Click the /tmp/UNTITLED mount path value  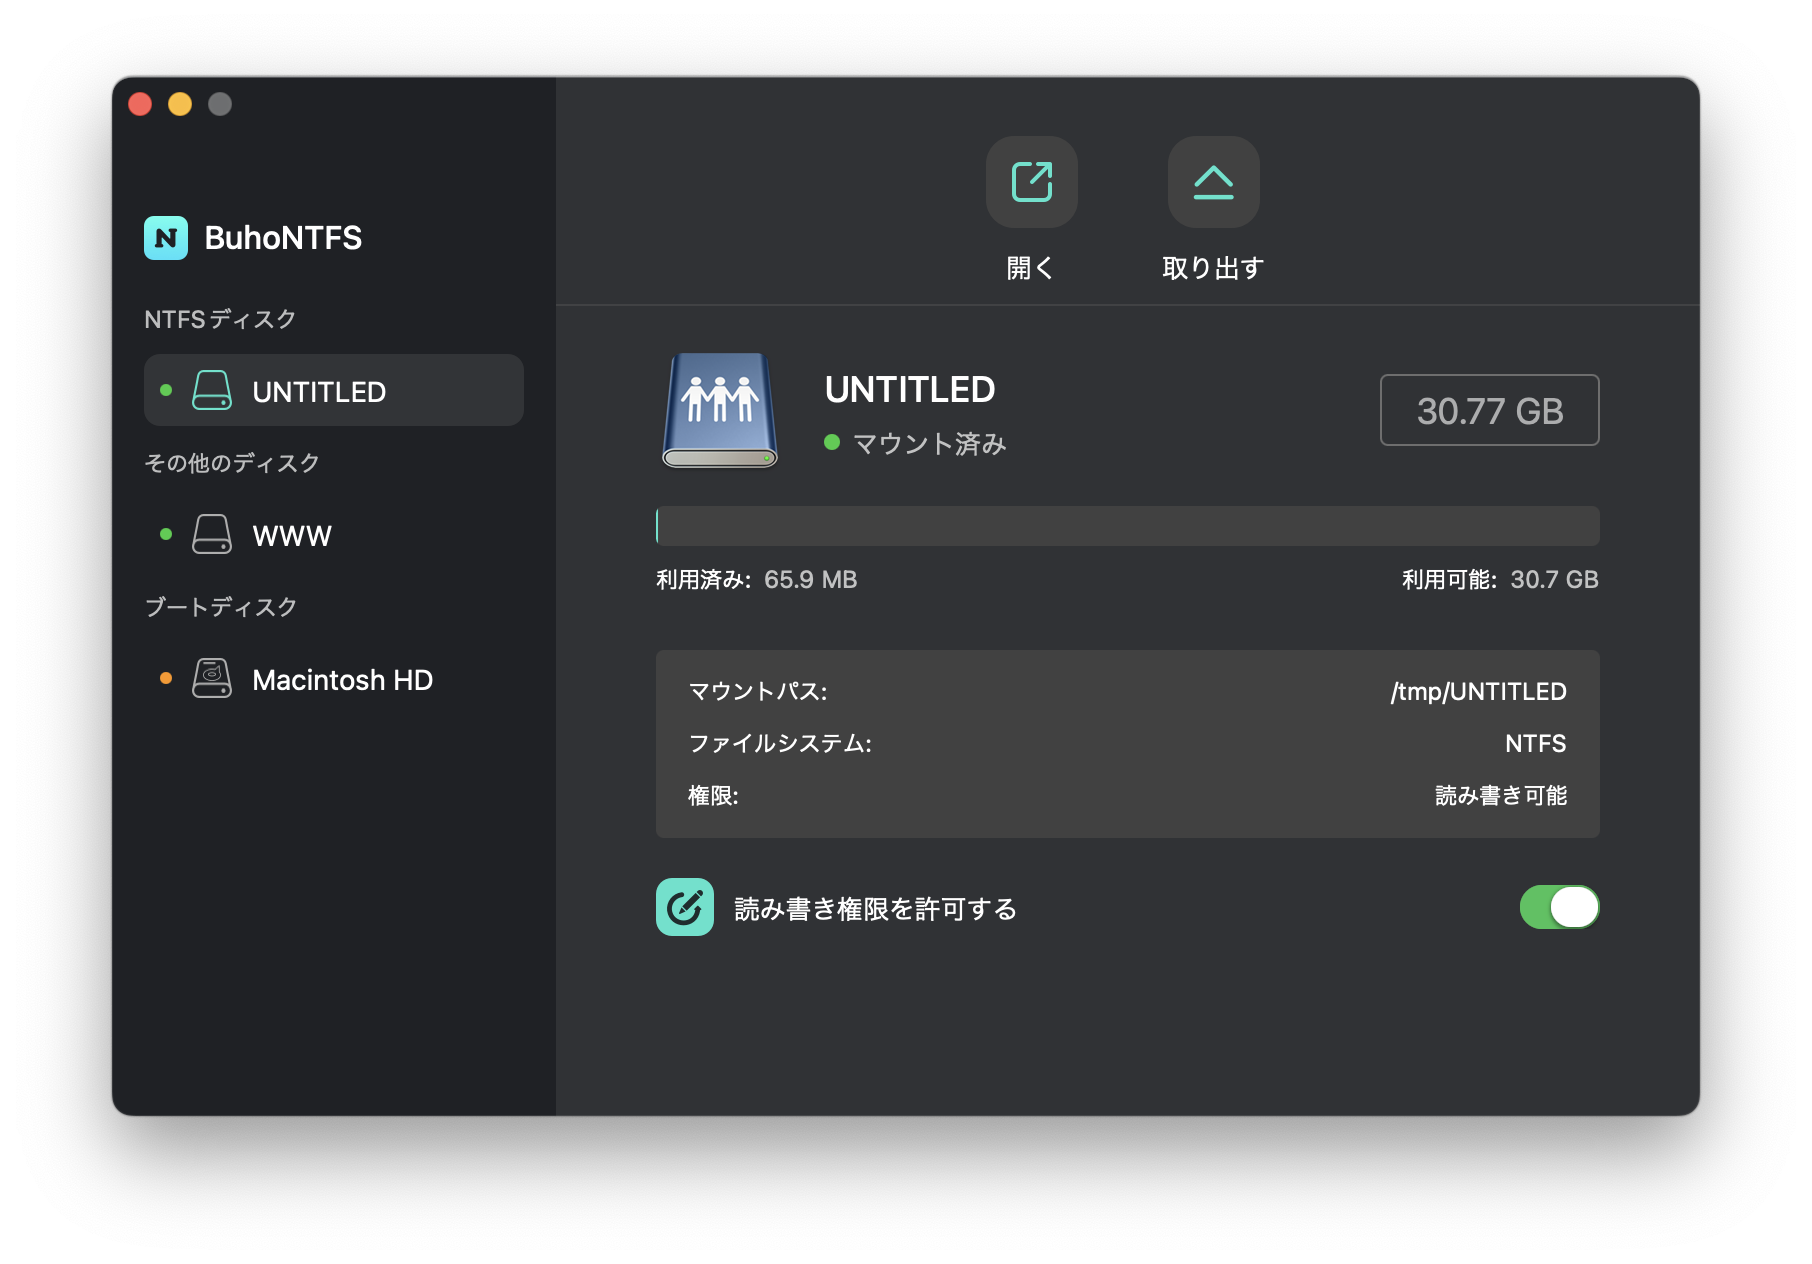(x=1478, y=691)
